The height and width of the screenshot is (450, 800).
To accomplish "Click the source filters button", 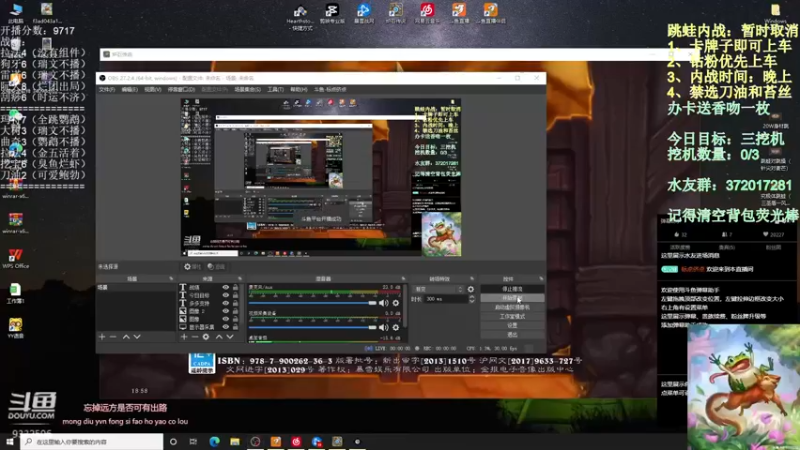I will click(216, 266).
